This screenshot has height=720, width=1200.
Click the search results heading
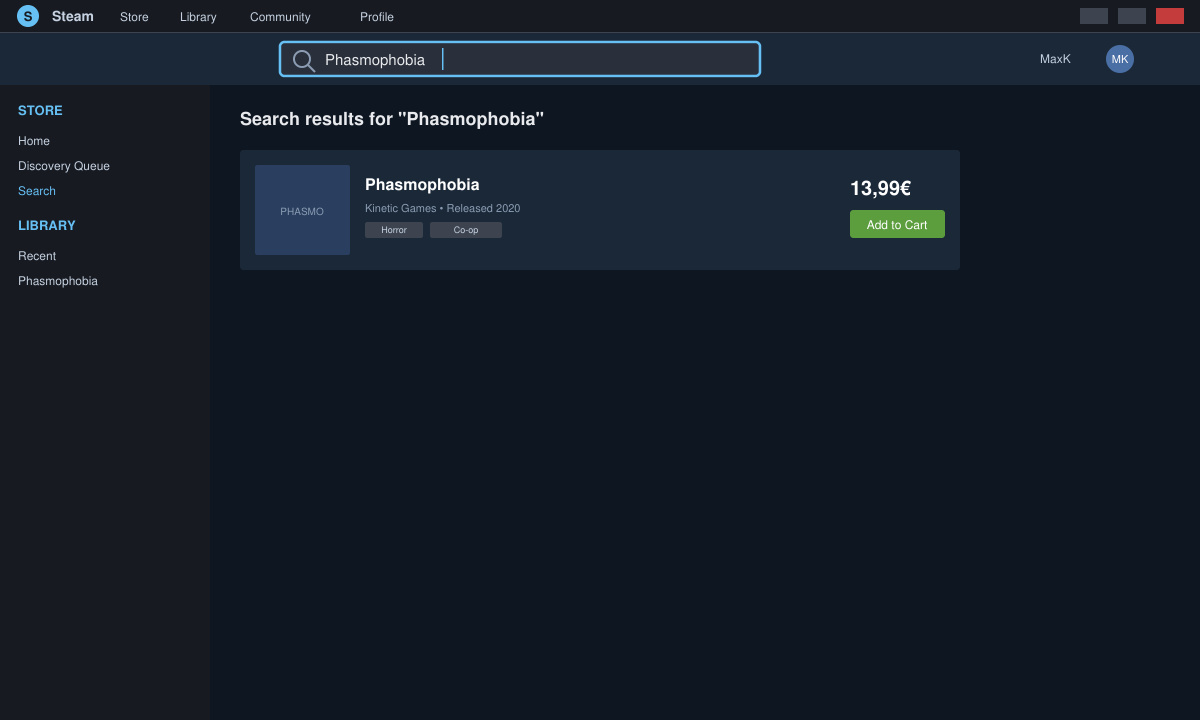pyautogui.click(x=392, y=119)
